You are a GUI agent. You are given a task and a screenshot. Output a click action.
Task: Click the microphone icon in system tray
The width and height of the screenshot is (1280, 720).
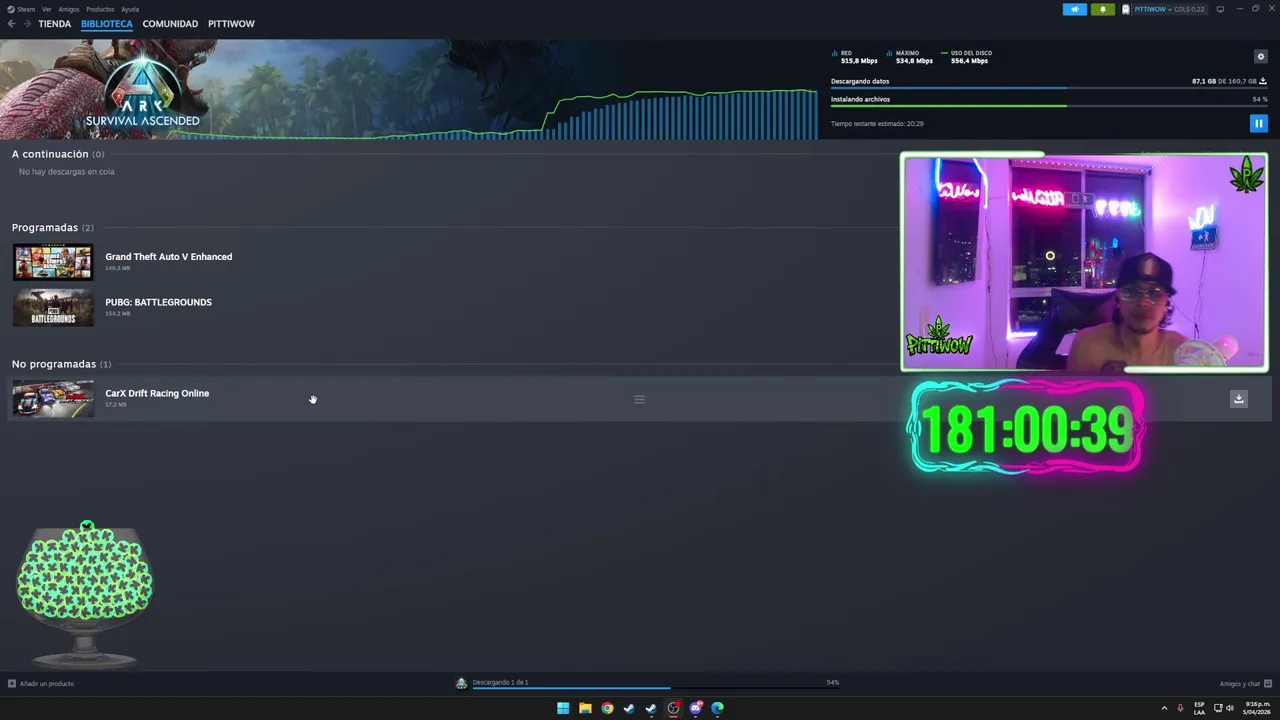pos(1180,708)
